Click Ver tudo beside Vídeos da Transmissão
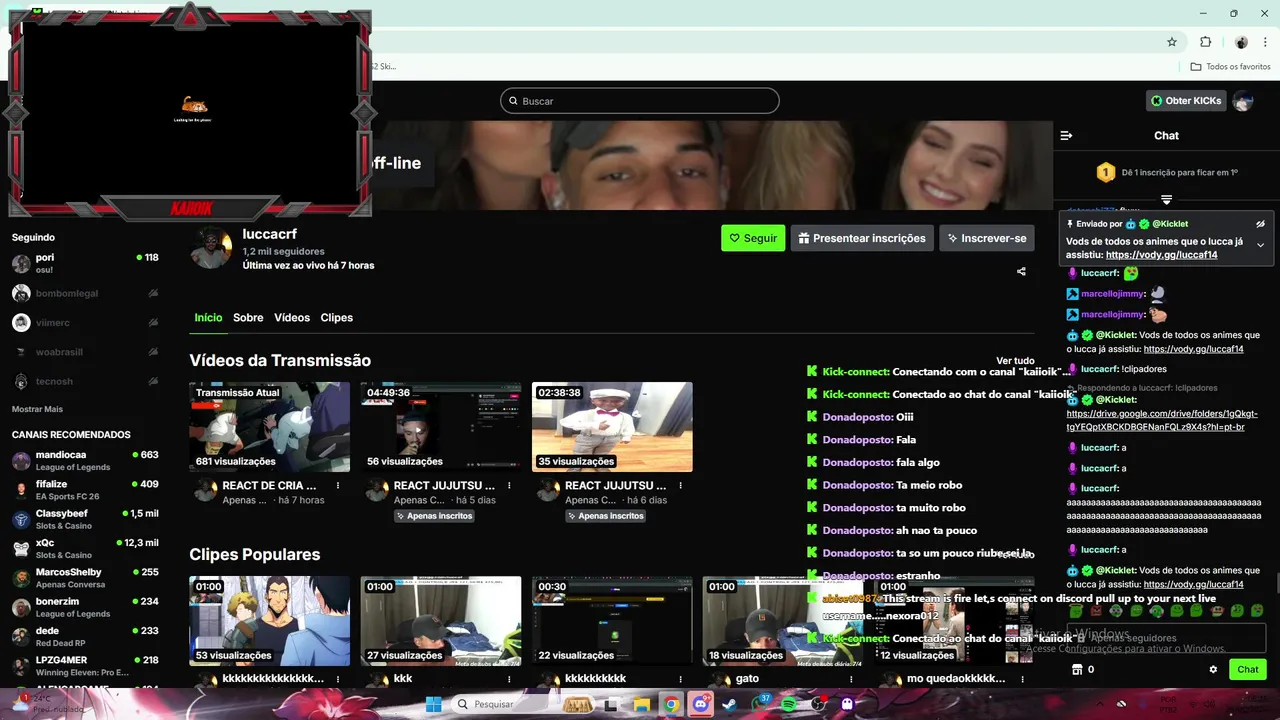 (x=1015, y=361)
